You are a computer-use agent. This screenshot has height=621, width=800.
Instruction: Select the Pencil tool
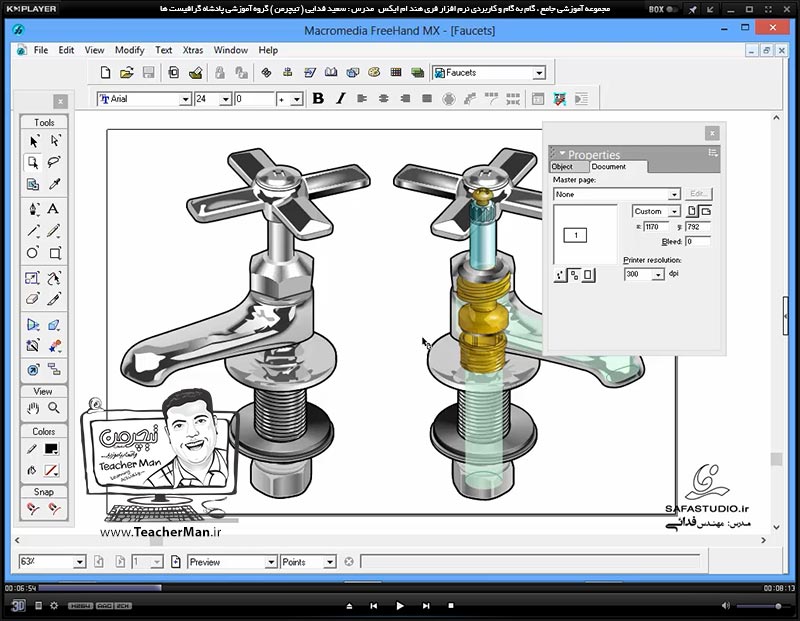click(x=55, y=231)
